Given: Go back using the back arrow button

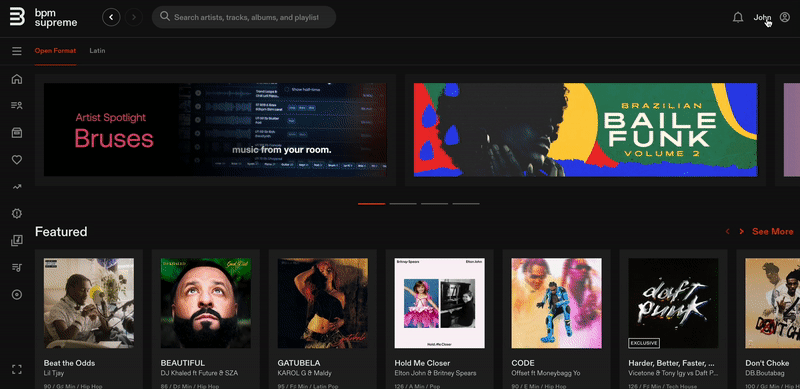Looking at the screenshot, I should (111, 17).
